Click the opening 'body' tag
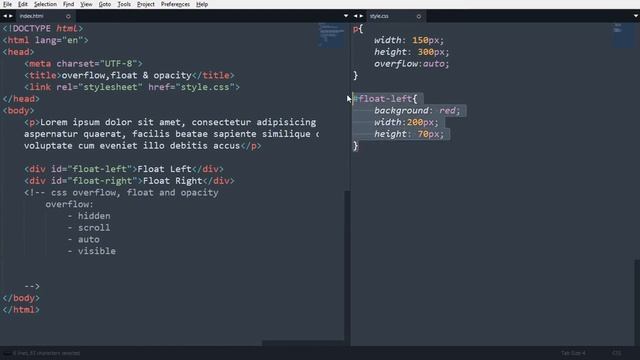 pos(18,111)
